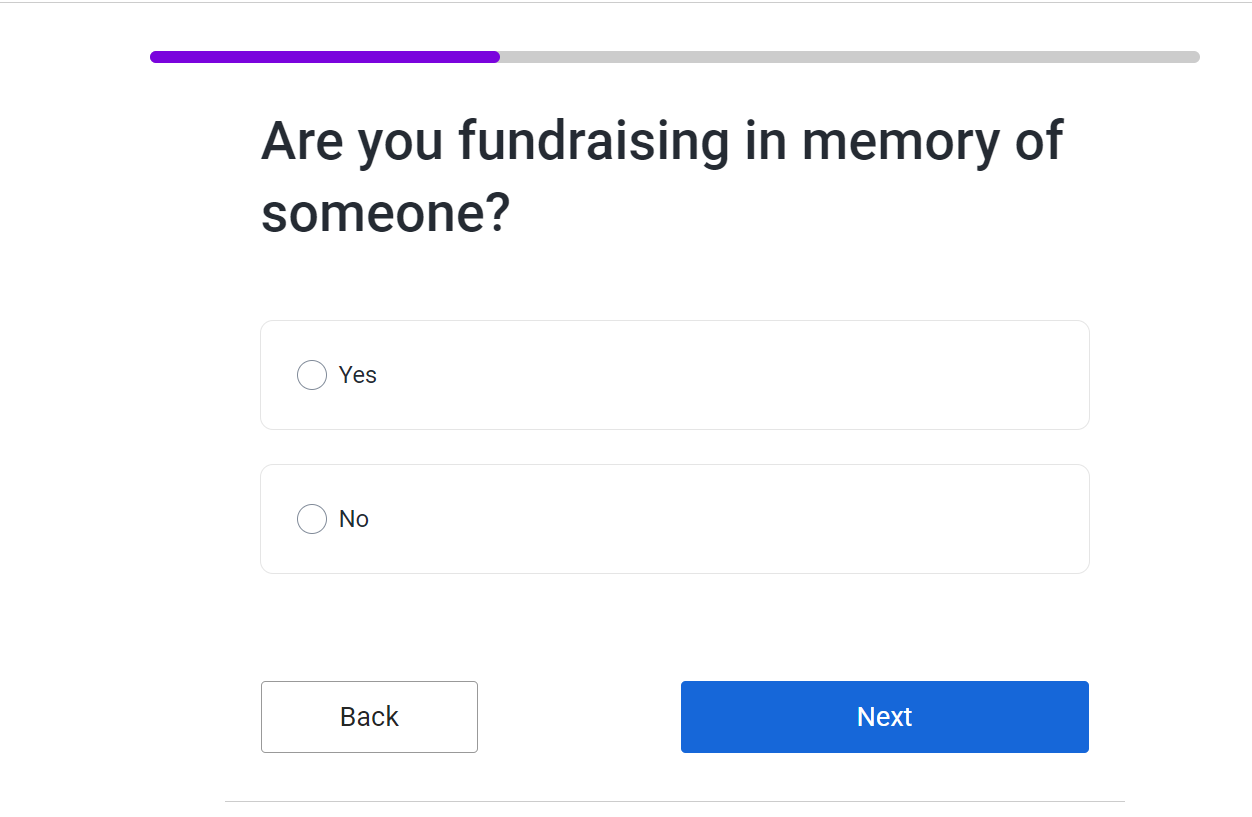Image resolution: width=1252 pixels, height=817 pixels.
Task: Click the gray unfilled progress bar segment
Action: pyautogui.click(x=850, y=57)
